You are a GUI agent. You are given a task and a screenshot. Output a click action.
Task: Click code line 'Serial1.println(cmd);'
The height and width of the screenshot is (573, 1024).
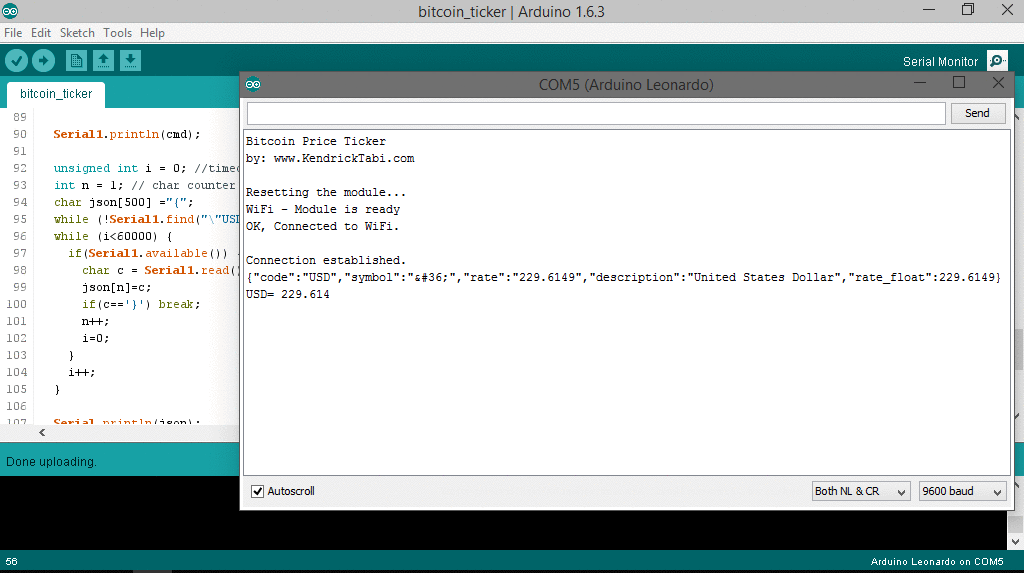coord(127,135)
